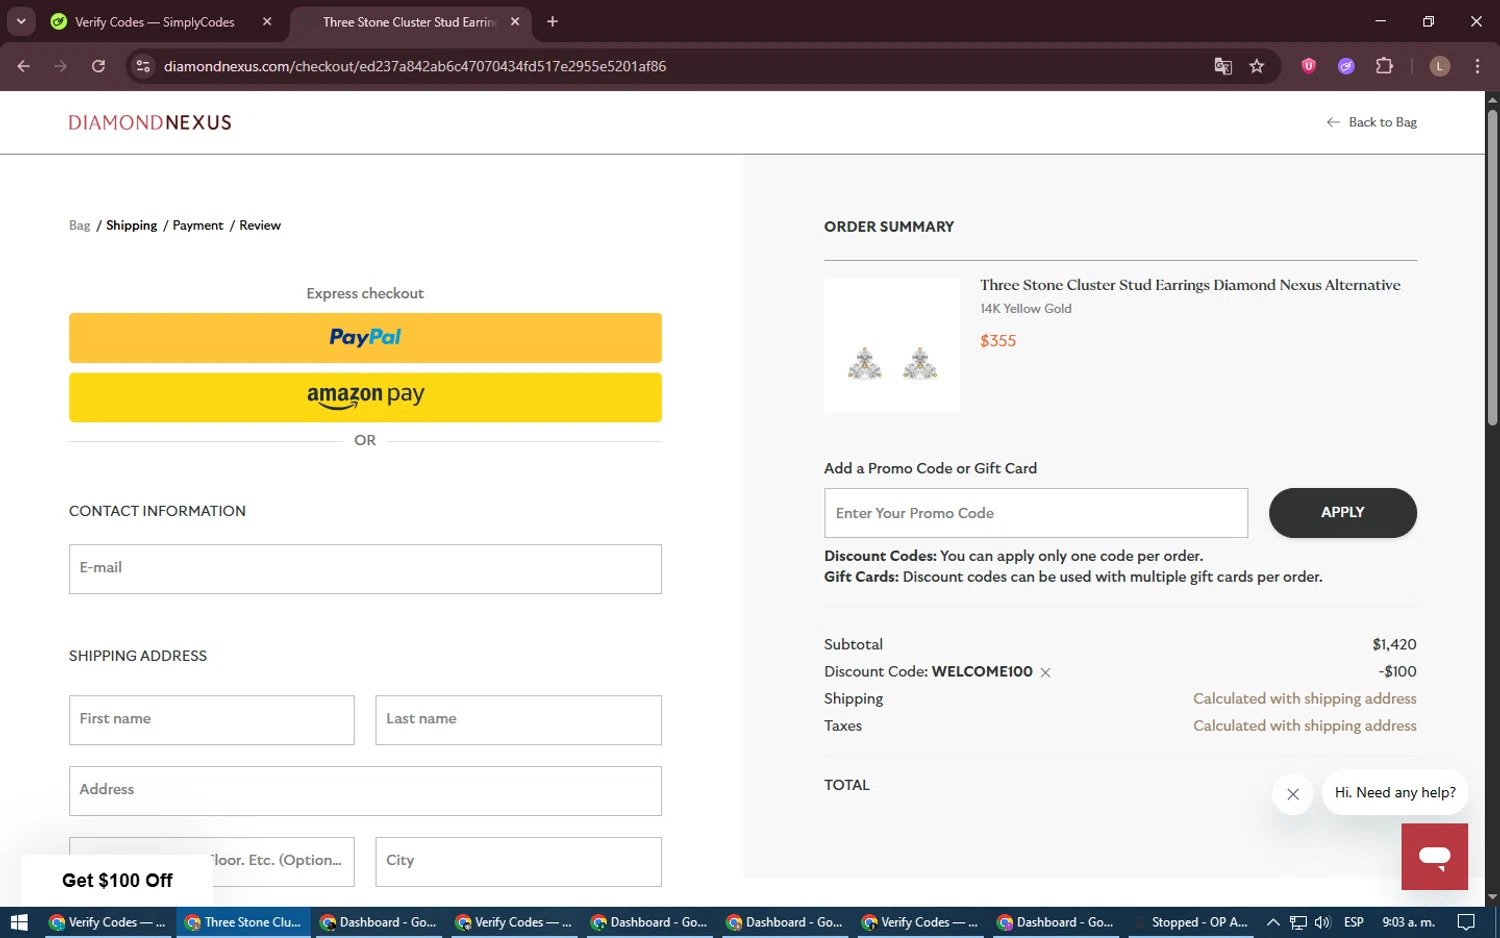This screenshot has width=1500, height=938.
Task: Select the Three Stone Cluster Stud Earrings tab
Action: pyautogui.click(x=409, y=22)
